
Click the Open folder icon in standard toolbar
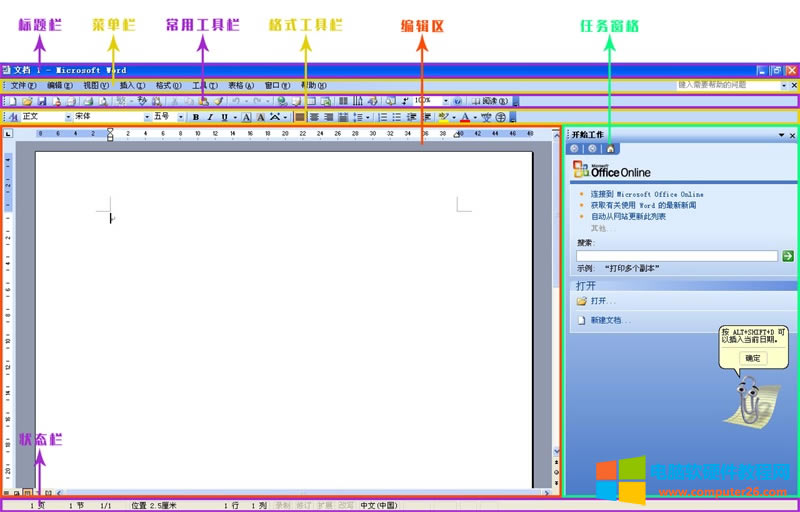27,101
